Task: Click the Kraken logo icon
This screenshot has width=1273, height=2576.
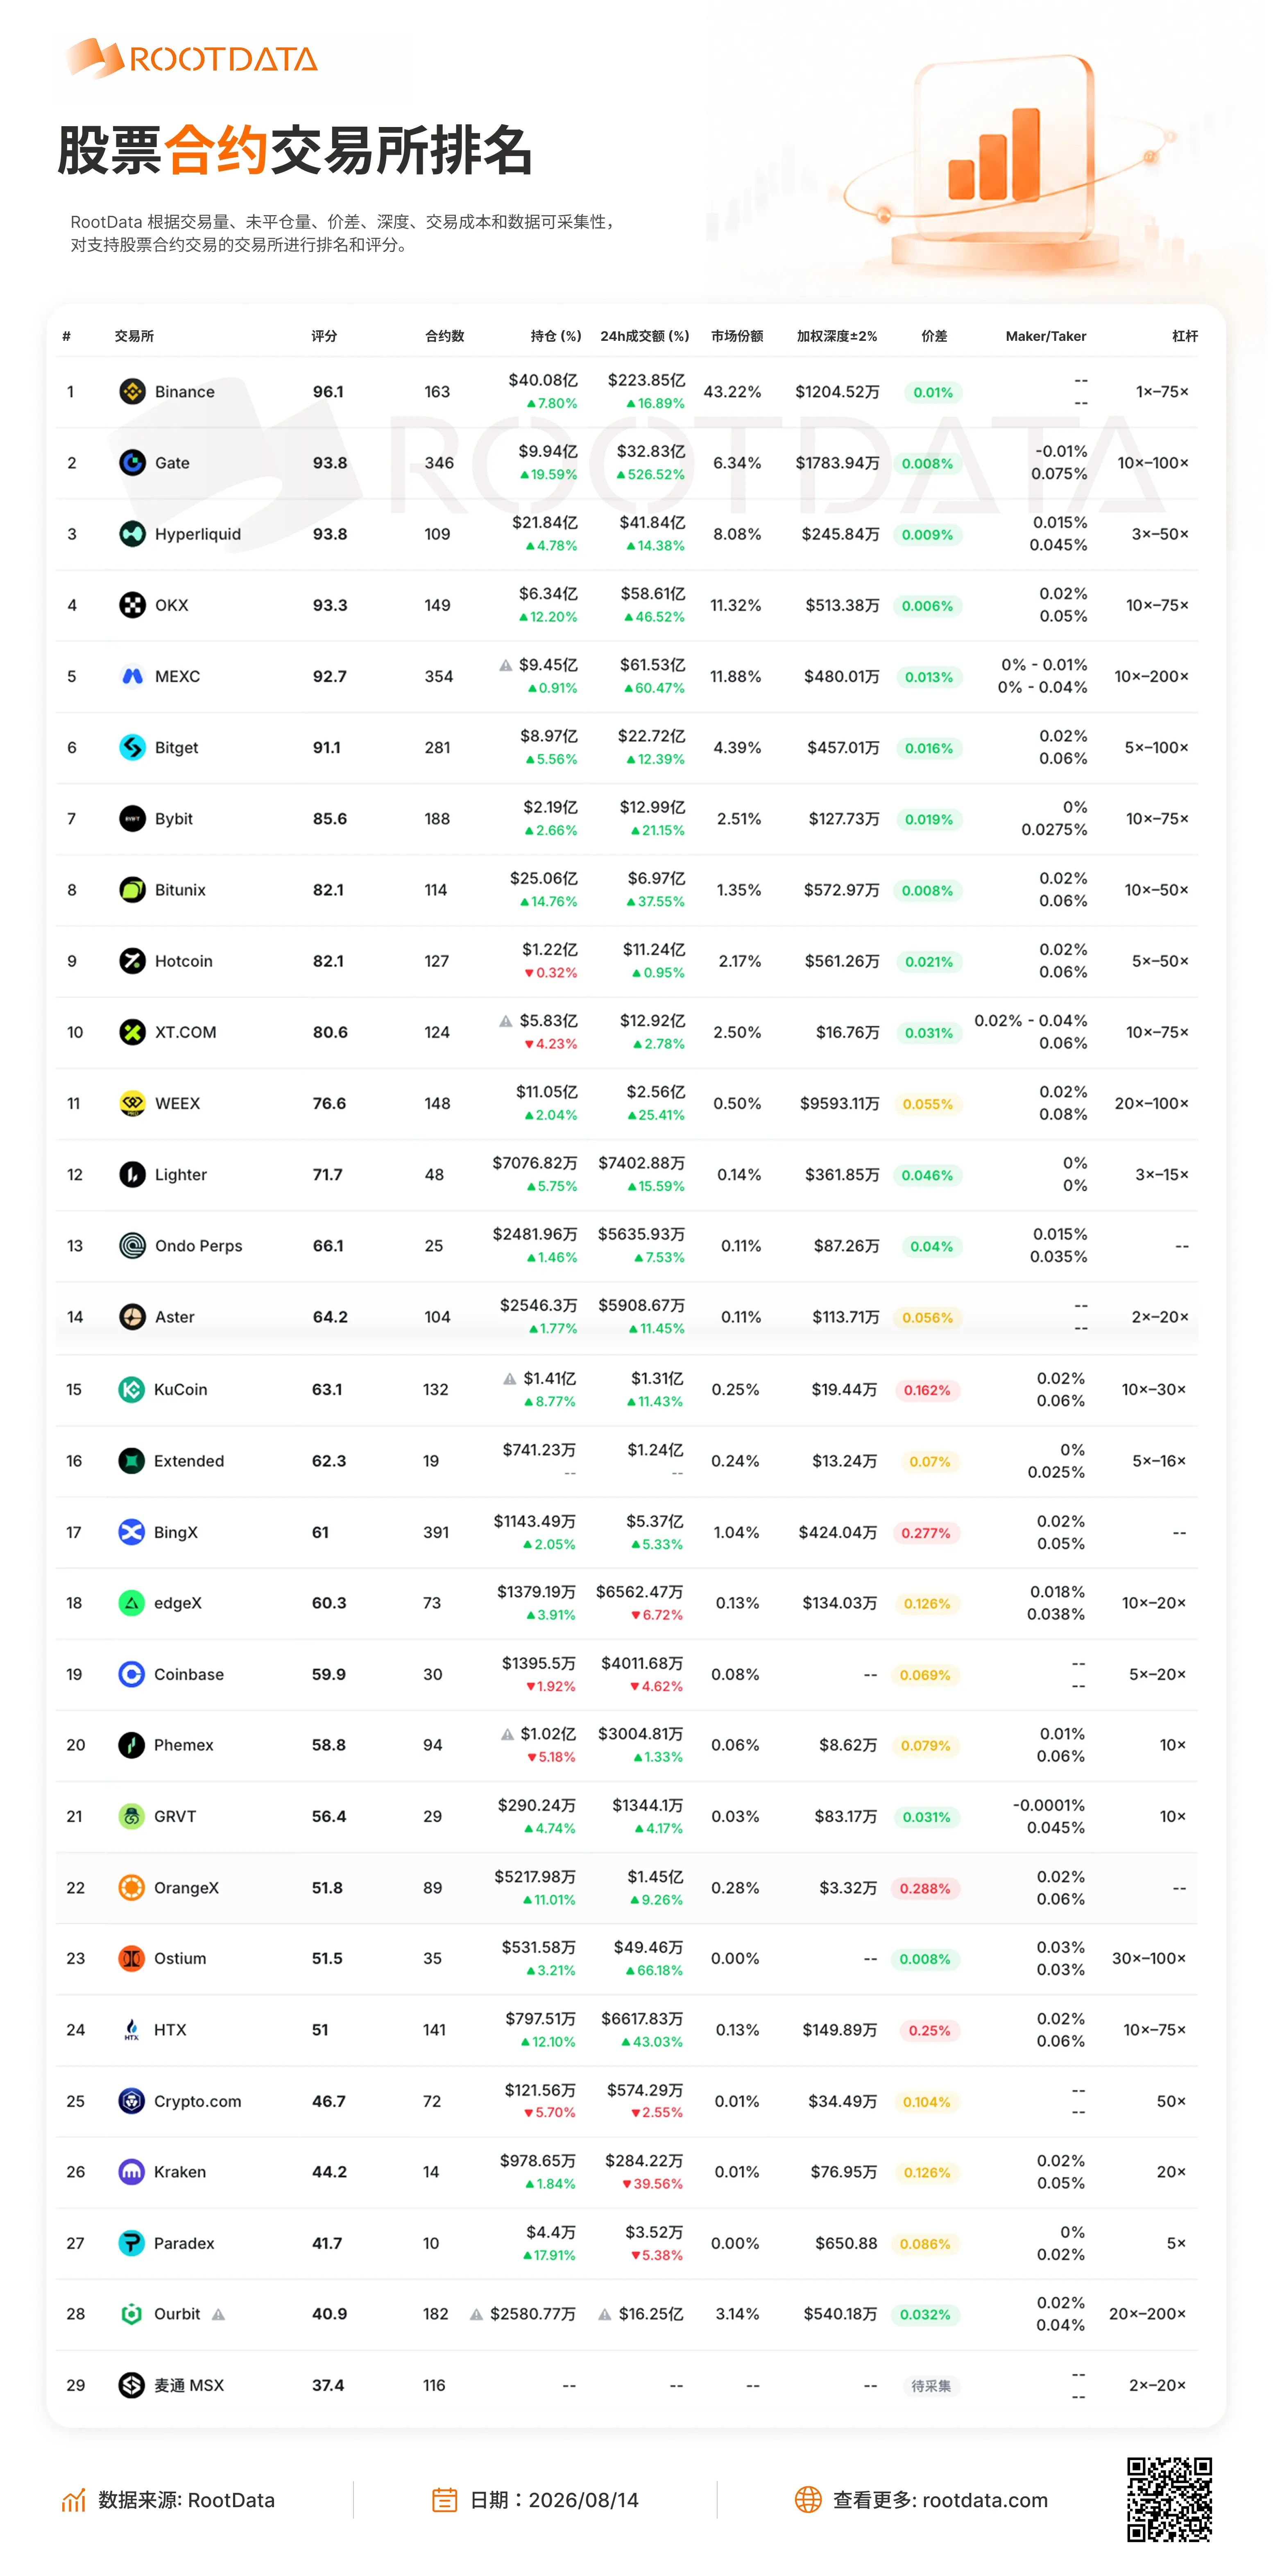Action: [x=131, y=2172]
